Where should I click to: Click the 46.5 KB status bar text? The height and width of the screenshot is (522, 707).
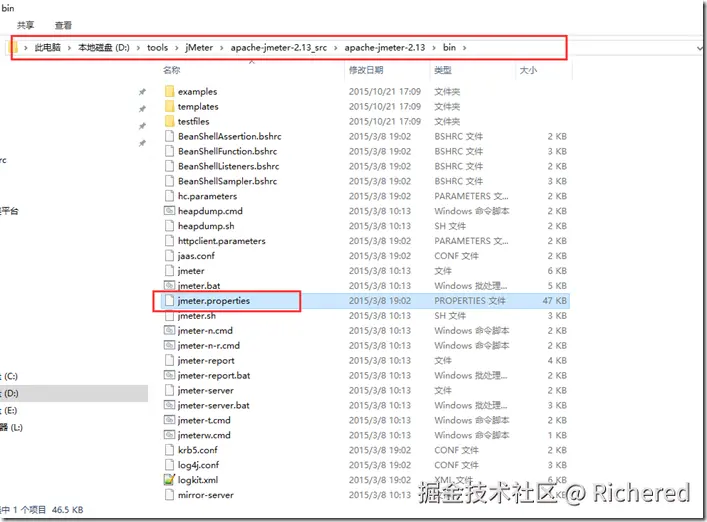[68, 510]
